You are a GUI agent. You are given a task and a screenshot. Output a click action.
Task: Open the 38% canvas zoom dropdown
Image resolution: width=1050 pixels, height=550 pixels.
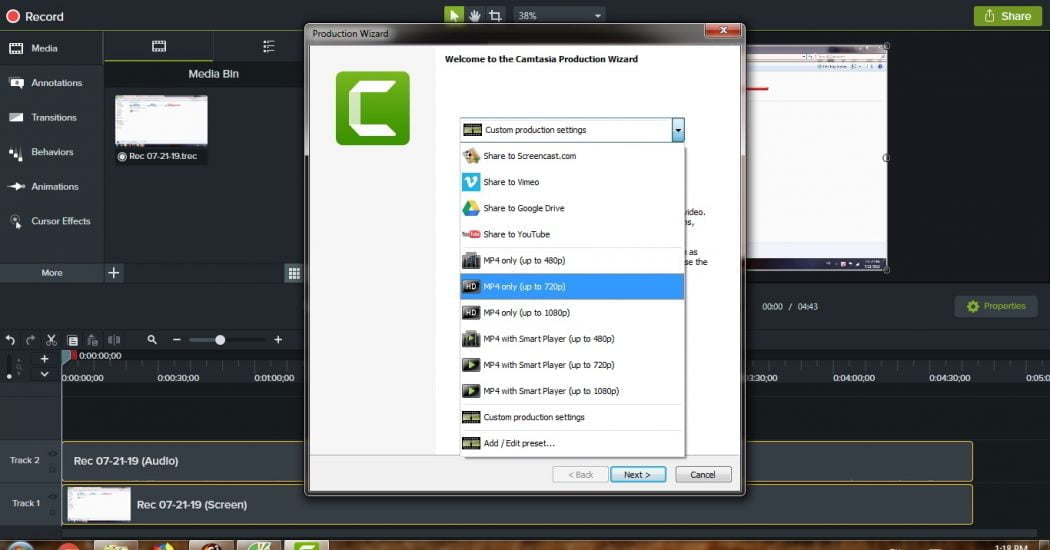559,15
